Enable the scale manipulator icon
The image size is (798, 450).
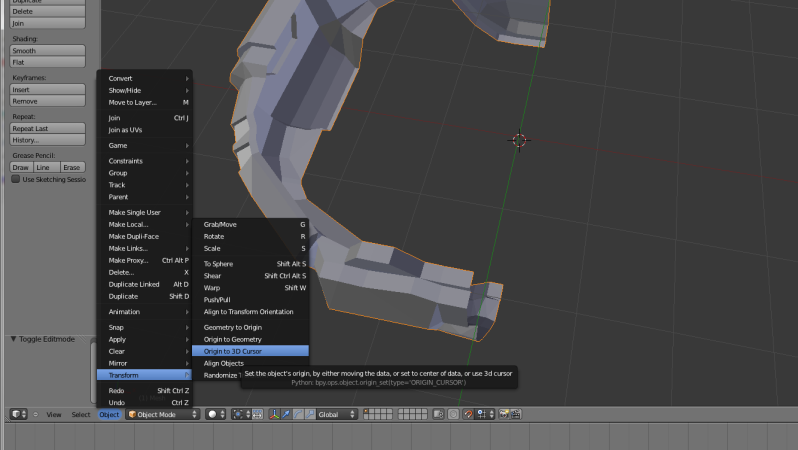click(x=309, y=414)
